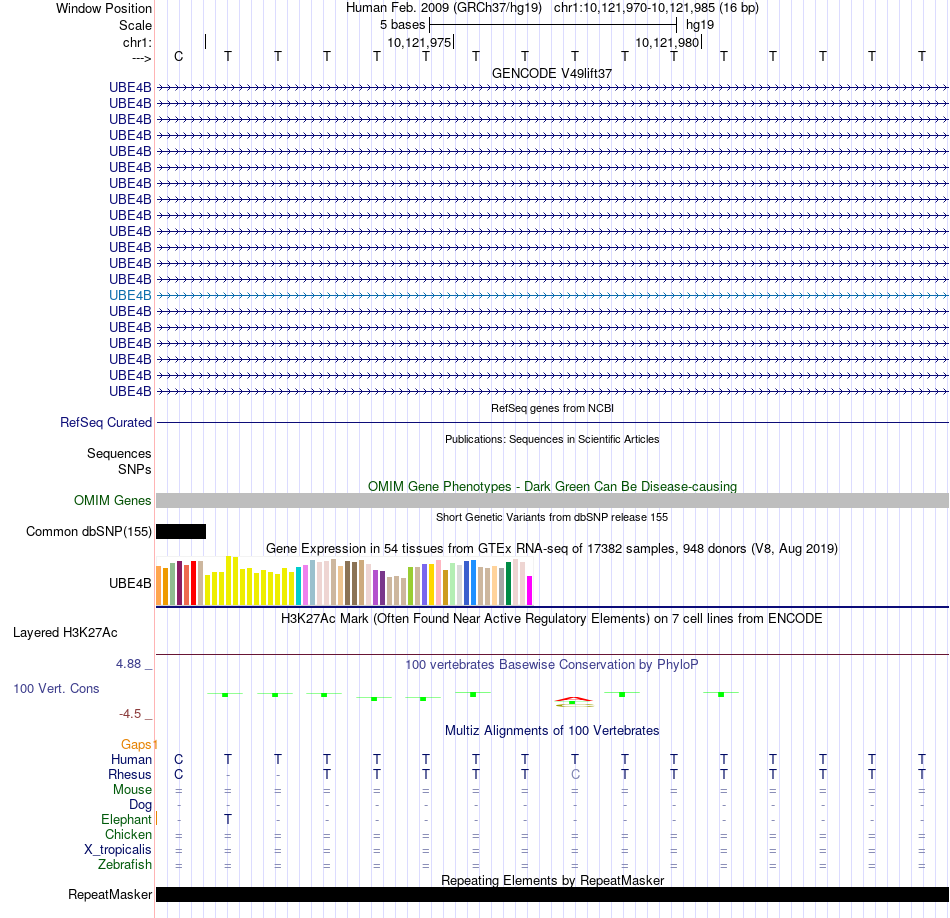The height and width of the screenshot is (918, 950).
Task: Click the 10,121,975 position marker
Action: coord(419,42)
